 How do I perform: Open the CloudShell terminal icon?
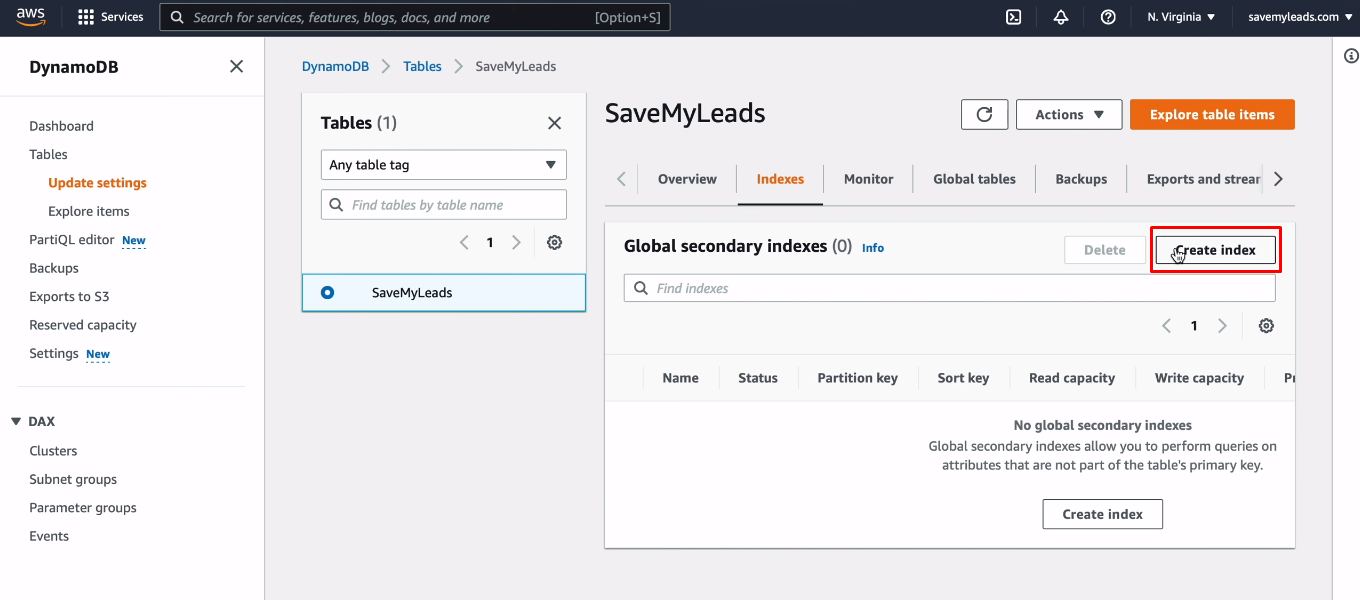[1013, 17]
